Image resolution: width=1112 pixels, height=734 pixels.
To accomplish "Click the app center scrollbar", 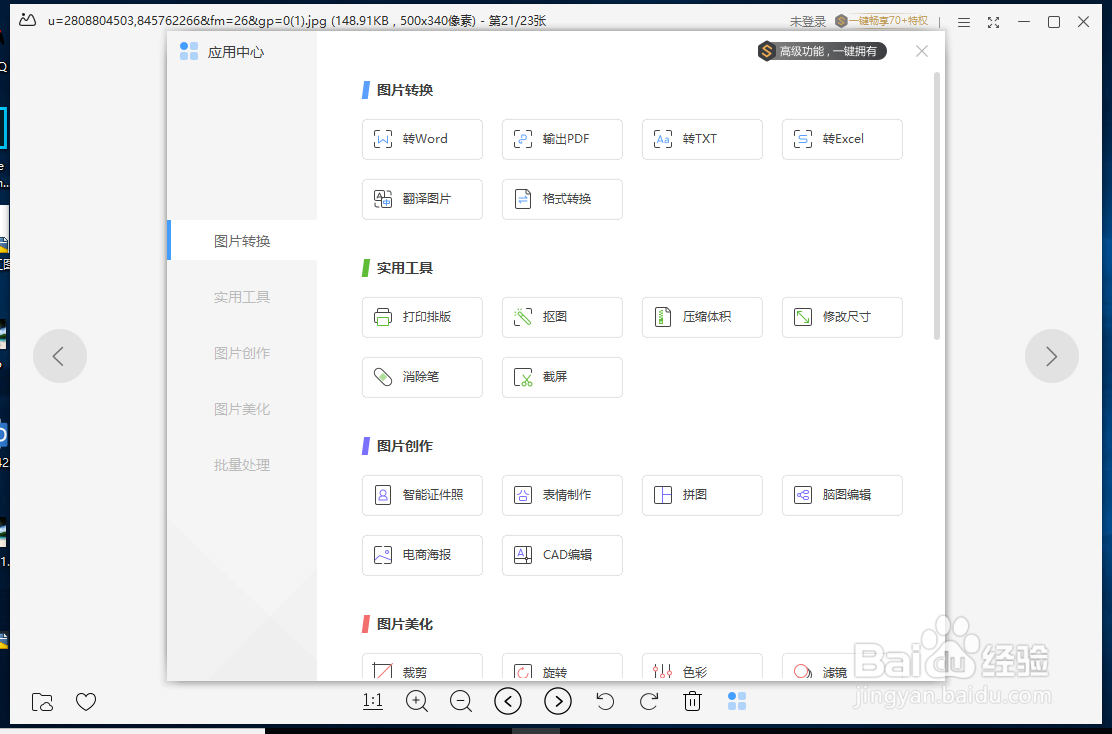I will tap(936, 206).
